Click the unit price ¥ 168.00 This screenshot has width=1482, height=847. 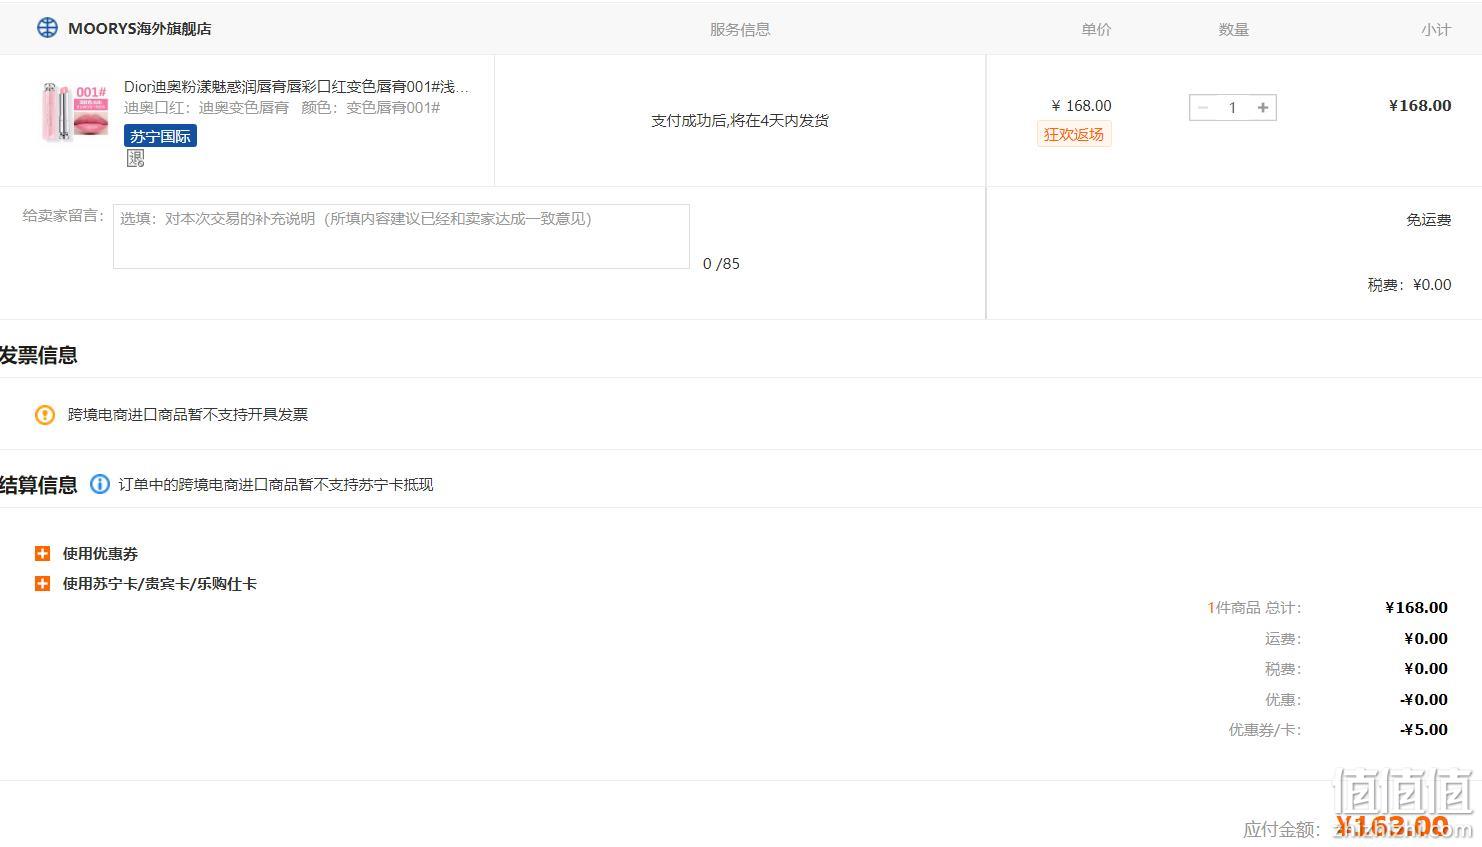pos(1081,106)
